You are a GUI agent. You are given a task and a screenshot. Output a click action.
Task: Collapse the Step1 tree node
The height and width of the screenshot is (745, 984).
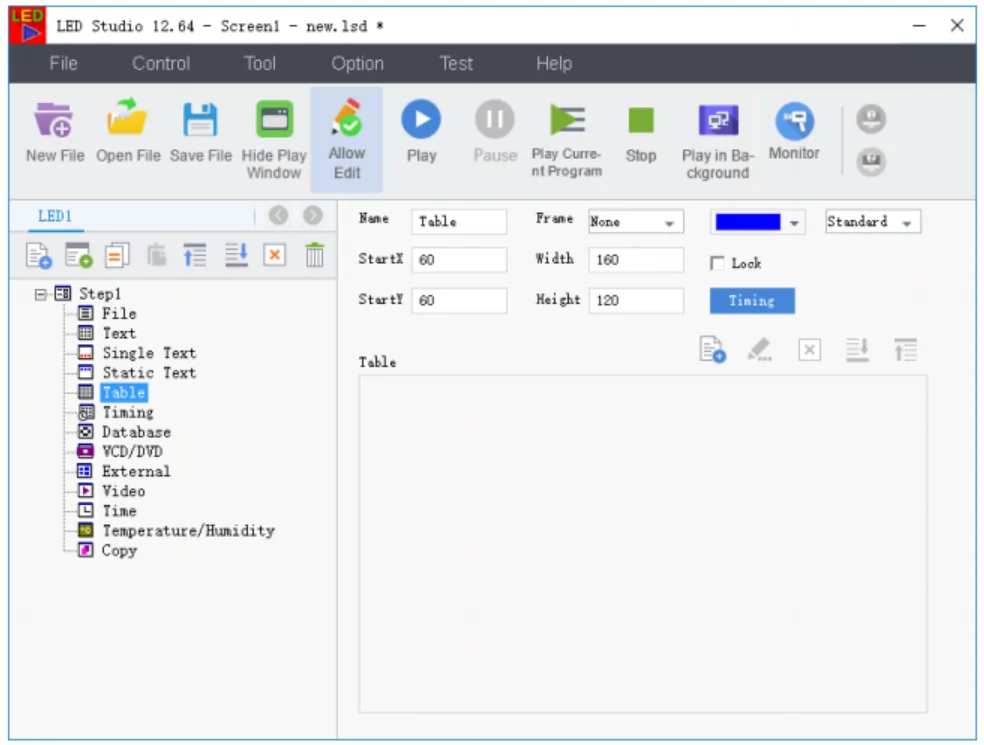(41, 294)
